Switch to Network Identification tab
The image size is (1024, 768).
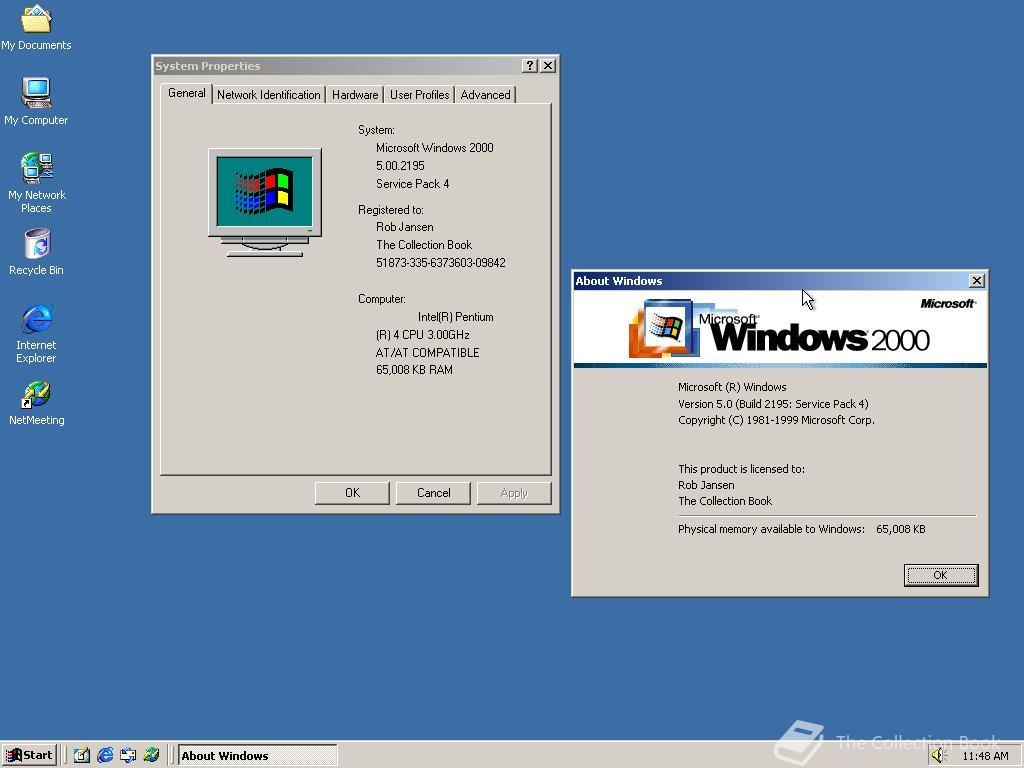coord(268,95)
